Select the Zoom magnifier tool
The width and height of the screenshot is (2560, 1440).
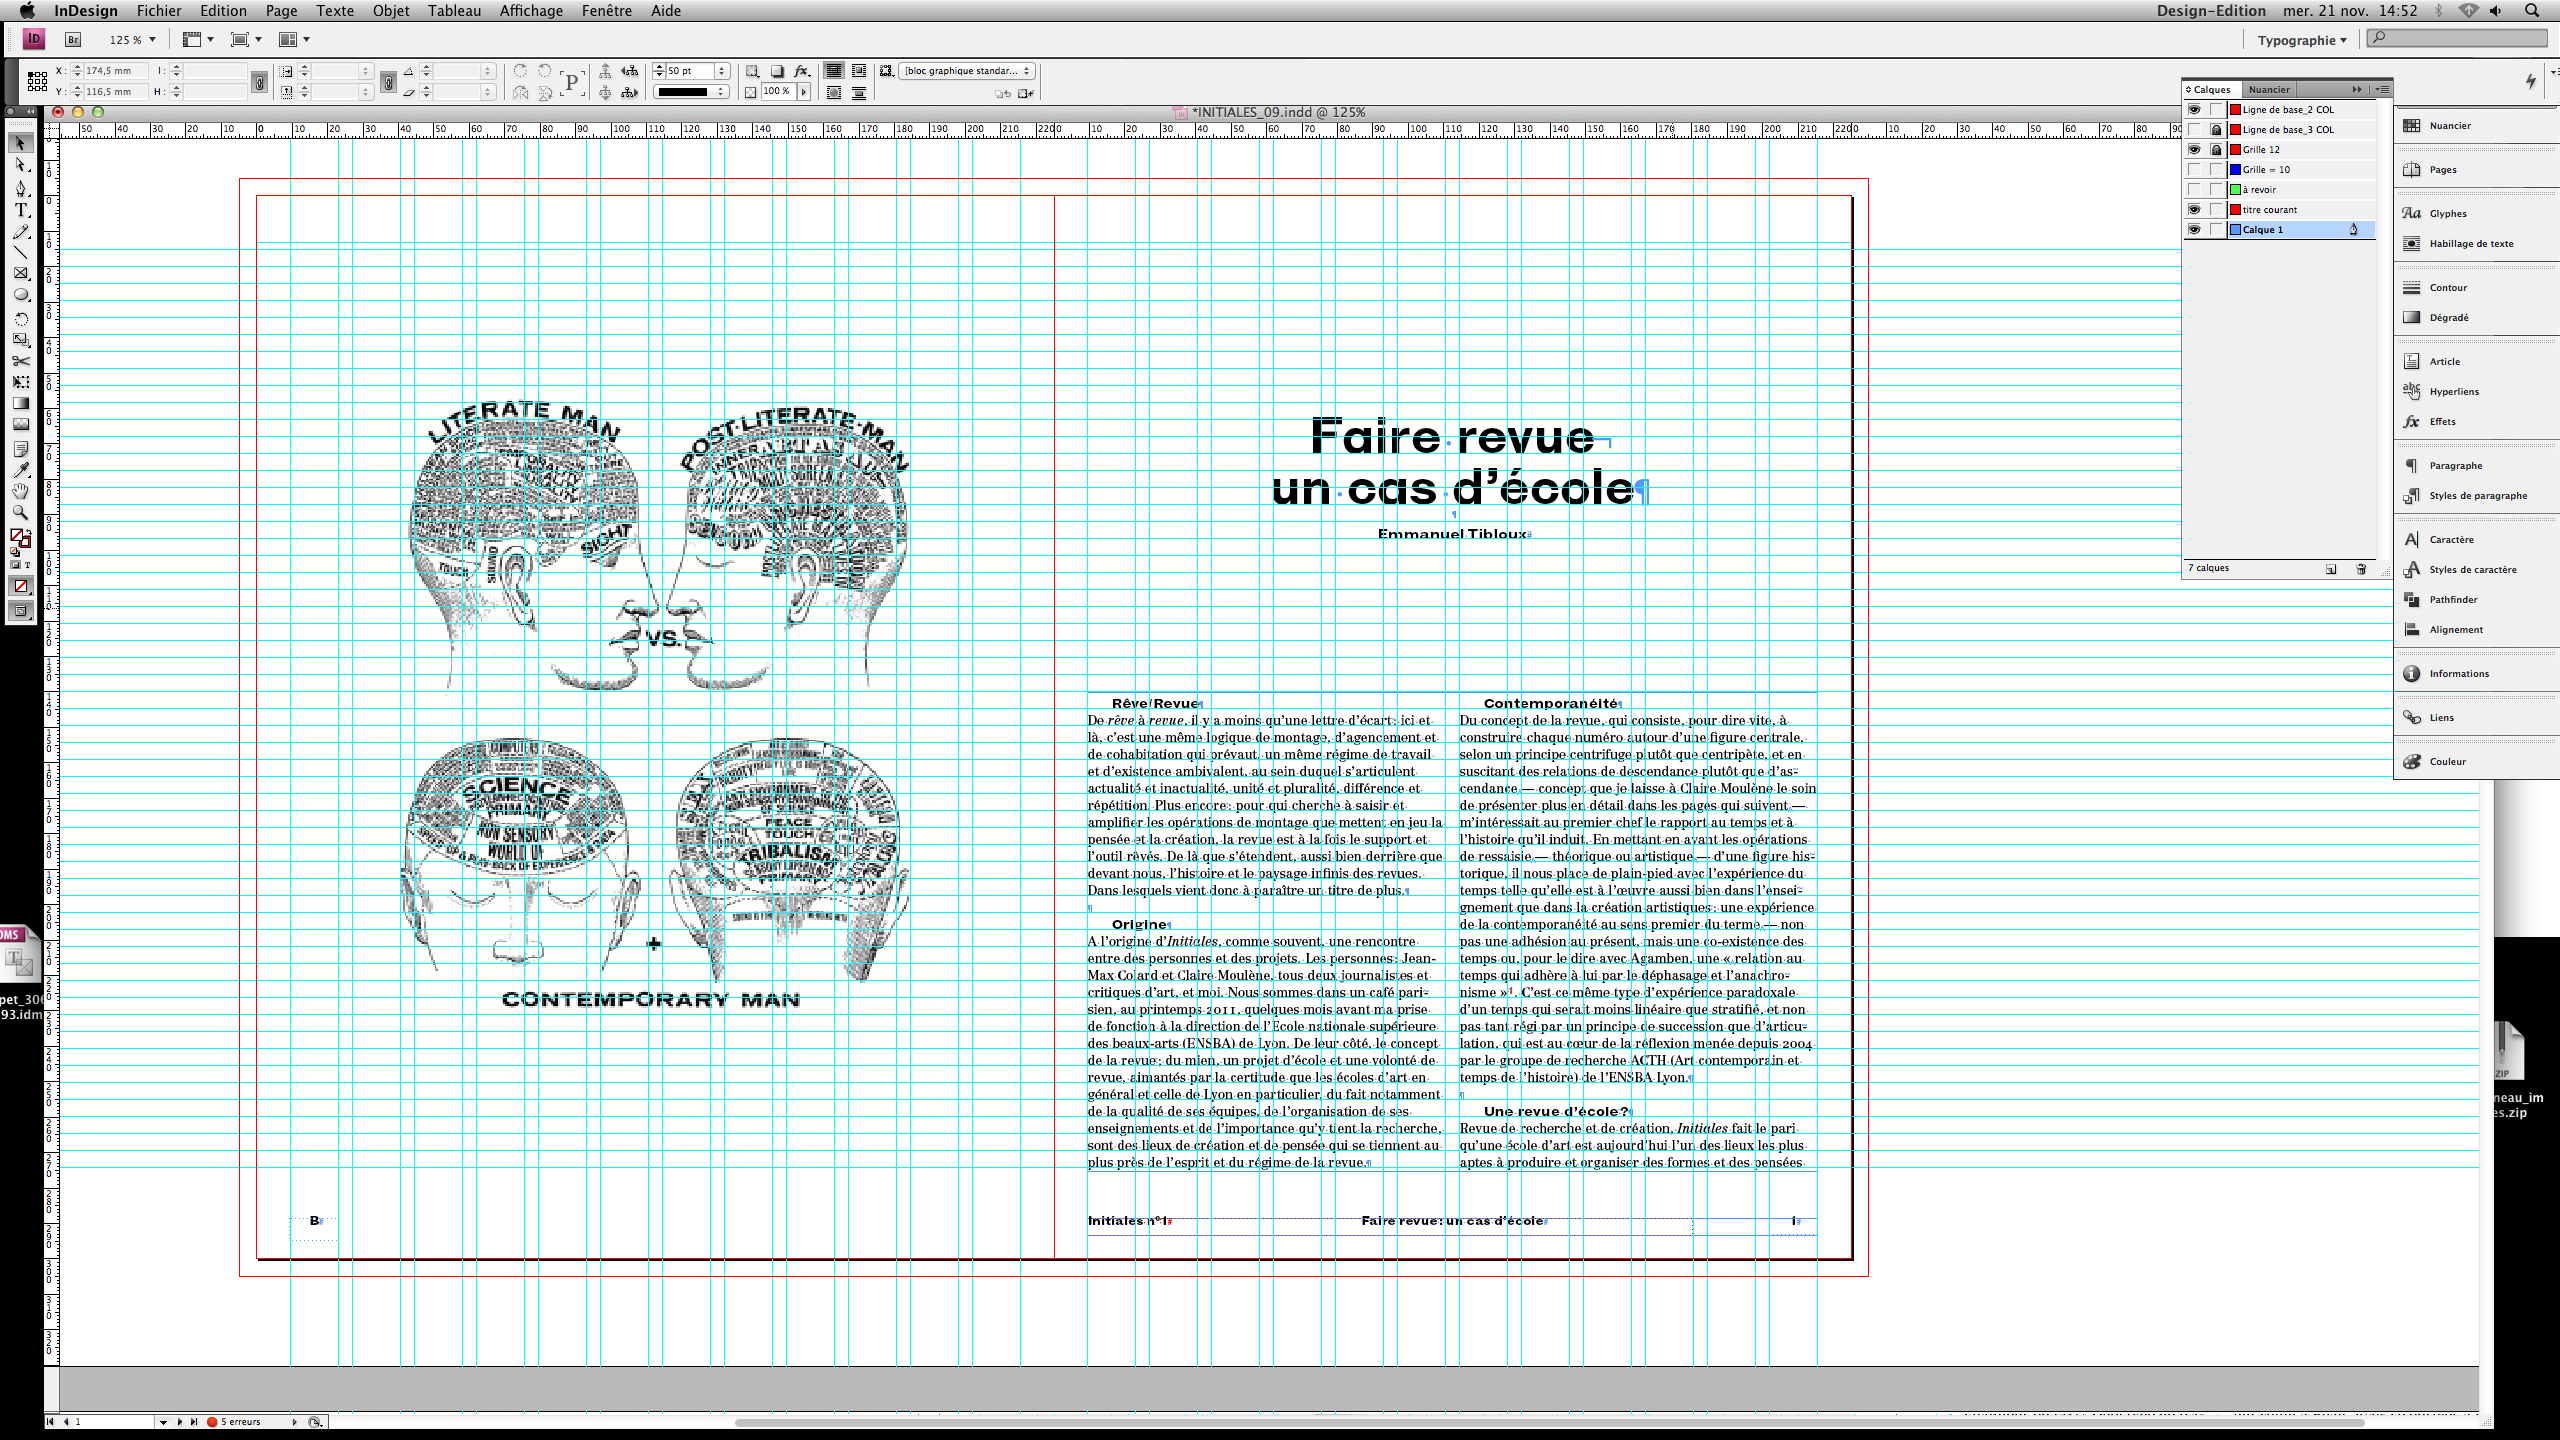20,512
